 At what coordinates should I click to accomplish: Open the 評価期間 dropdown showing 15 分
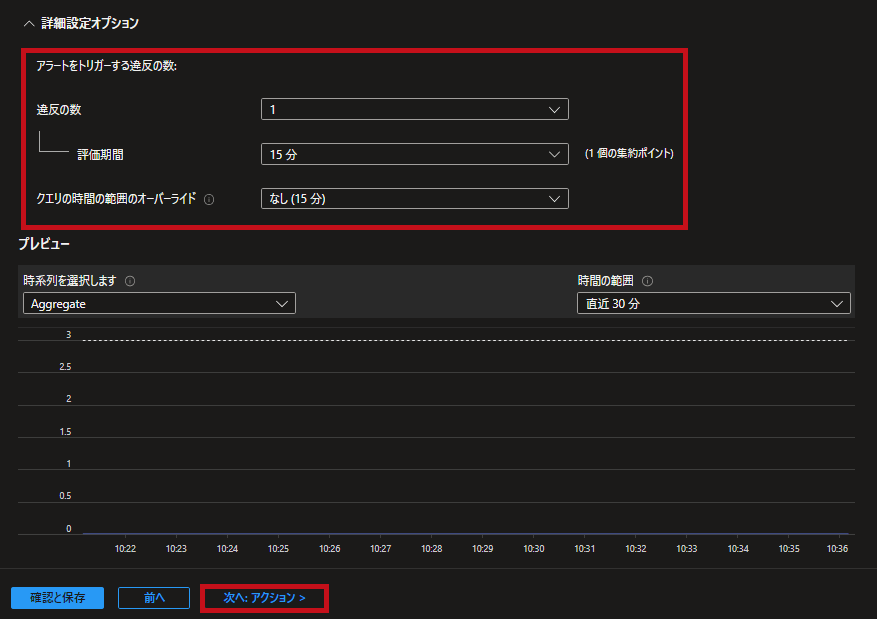point(414,154)
